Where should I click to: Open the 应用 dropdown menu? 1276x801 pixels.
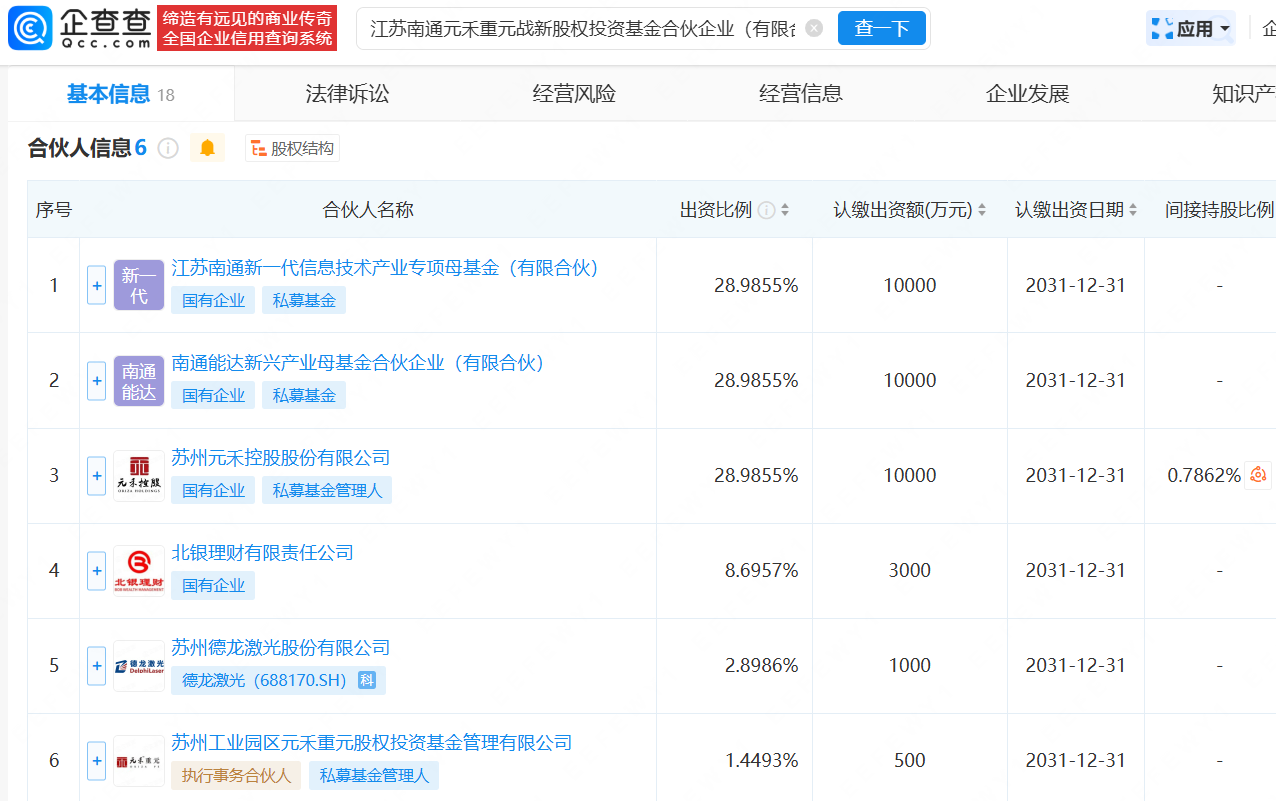pyautogui.click(x=1190, y=29)
